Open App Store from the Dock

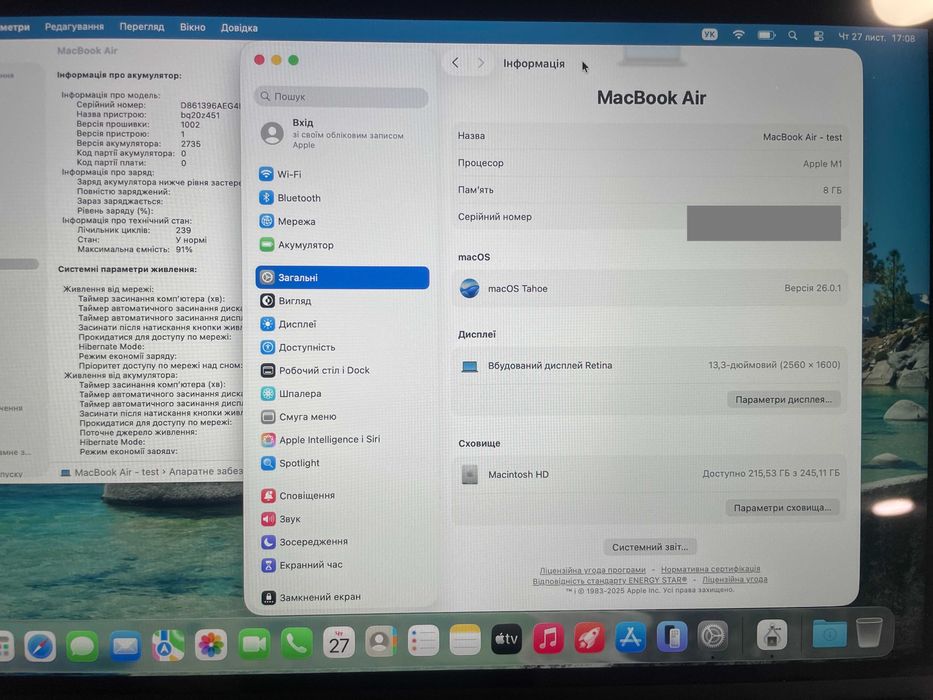(631, 638)
